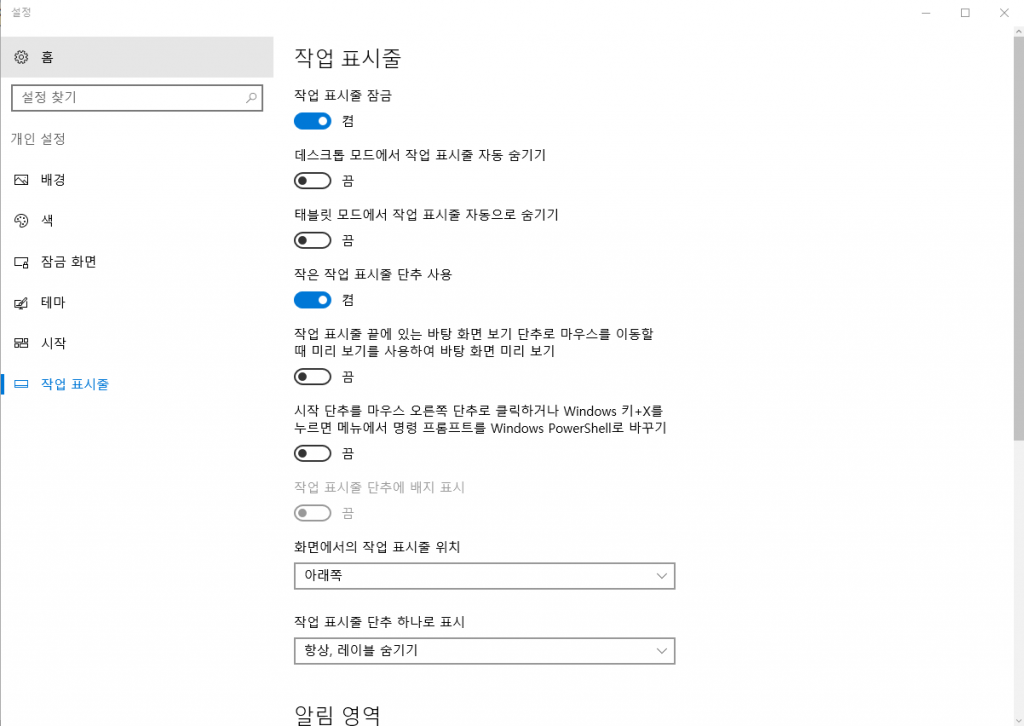Click the 설정 찾기 search field

[x=137, y=98]
